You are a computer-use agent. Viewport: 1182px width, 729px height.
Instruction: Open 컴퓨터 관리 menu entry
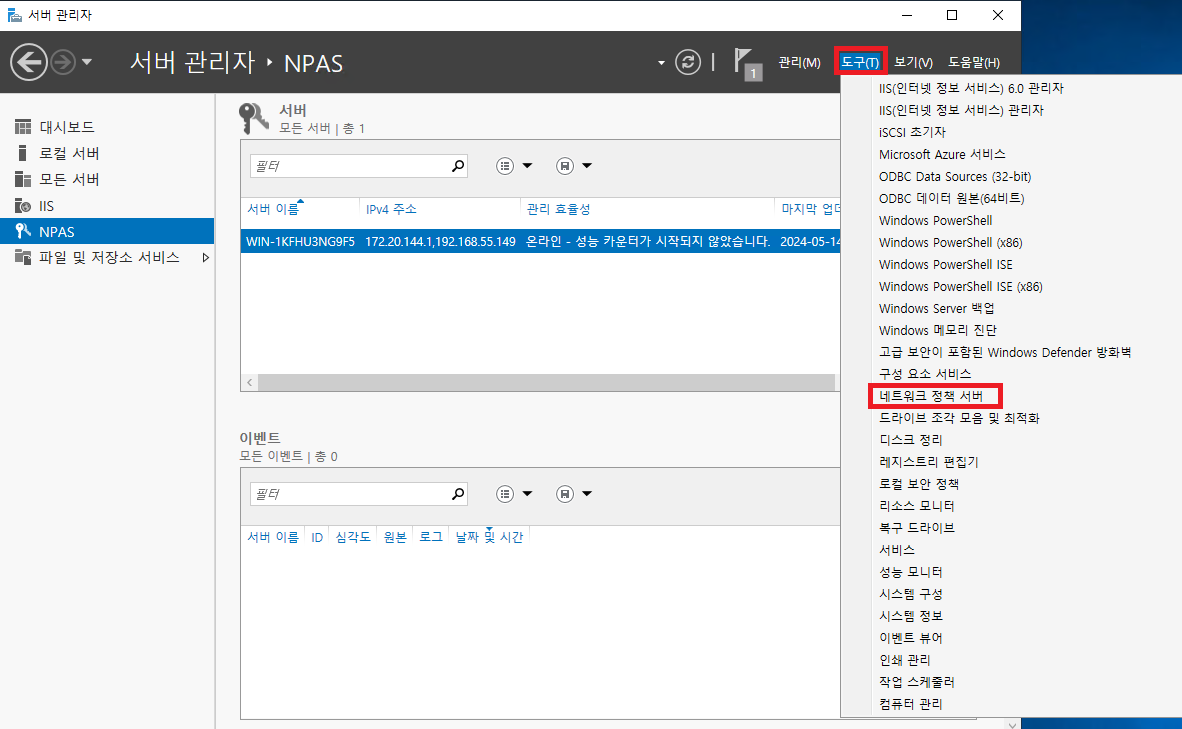tap(911, 703)
